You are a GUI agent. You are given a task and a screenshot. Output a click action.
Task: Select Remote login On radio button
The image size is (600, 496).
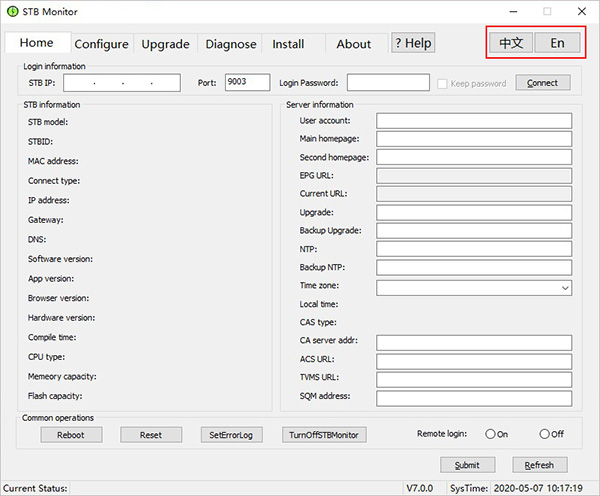click(490, 434)
